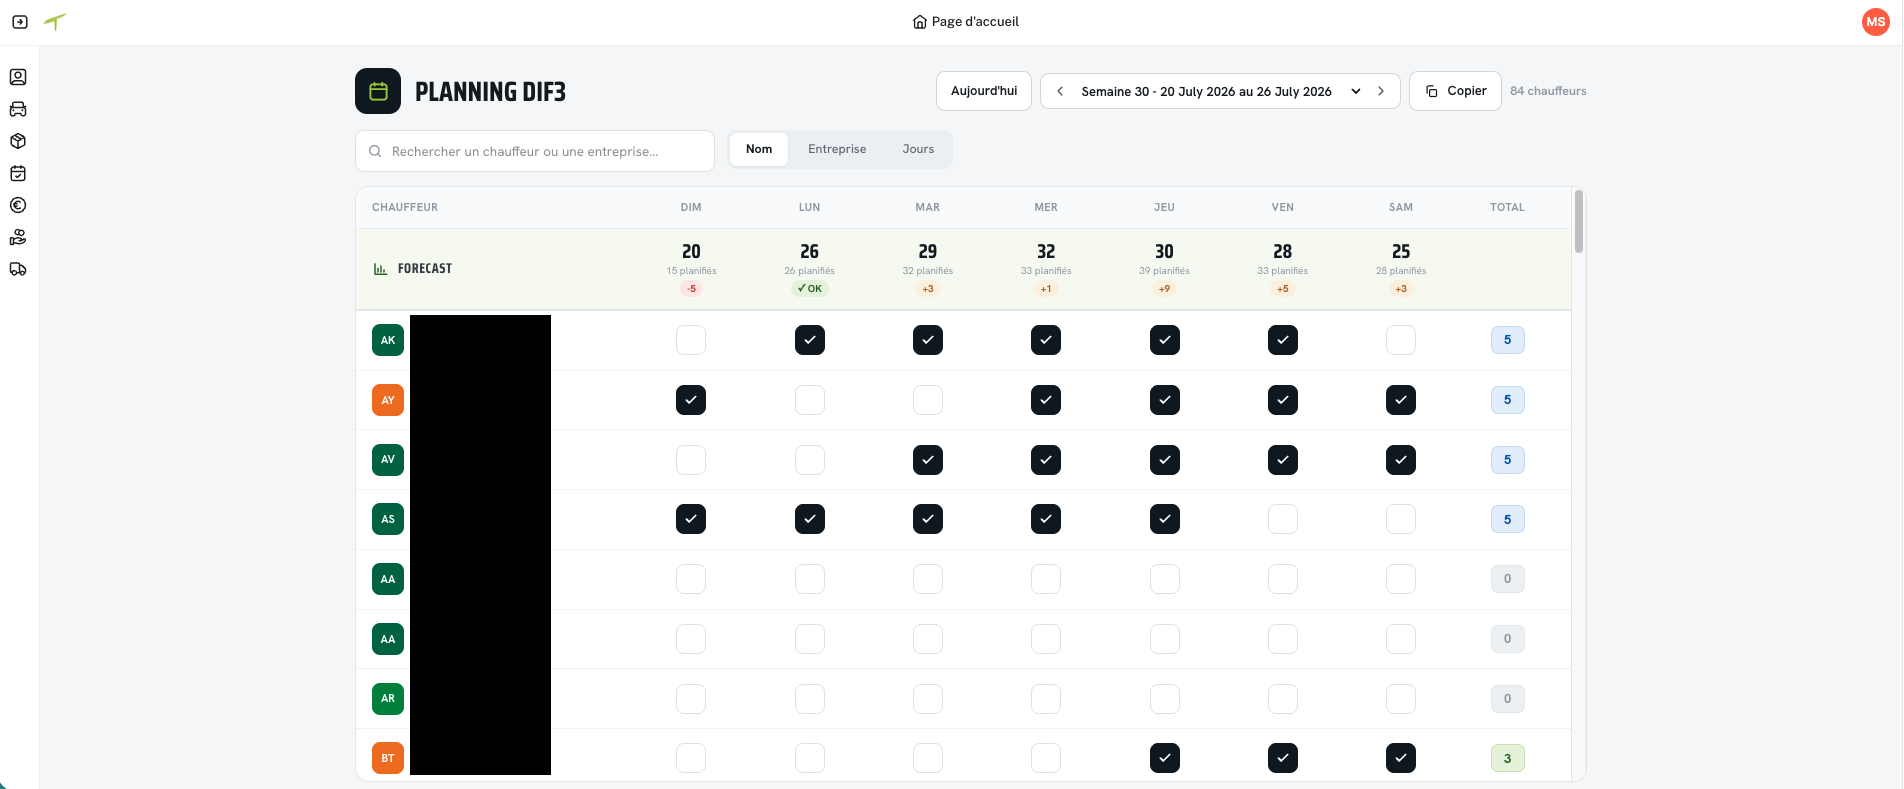1904x789 pixels.
Task: Open the Semaine 30 week dropdown
Action: coord(1220,91)
